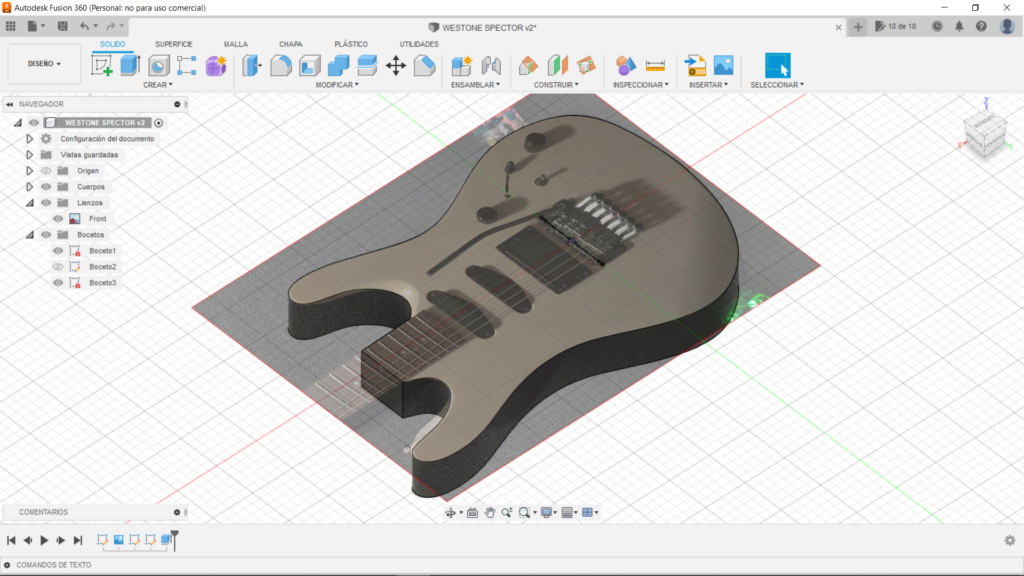Open the CREAR dropdown menu
1024x576 pixels.
point(157,85)
